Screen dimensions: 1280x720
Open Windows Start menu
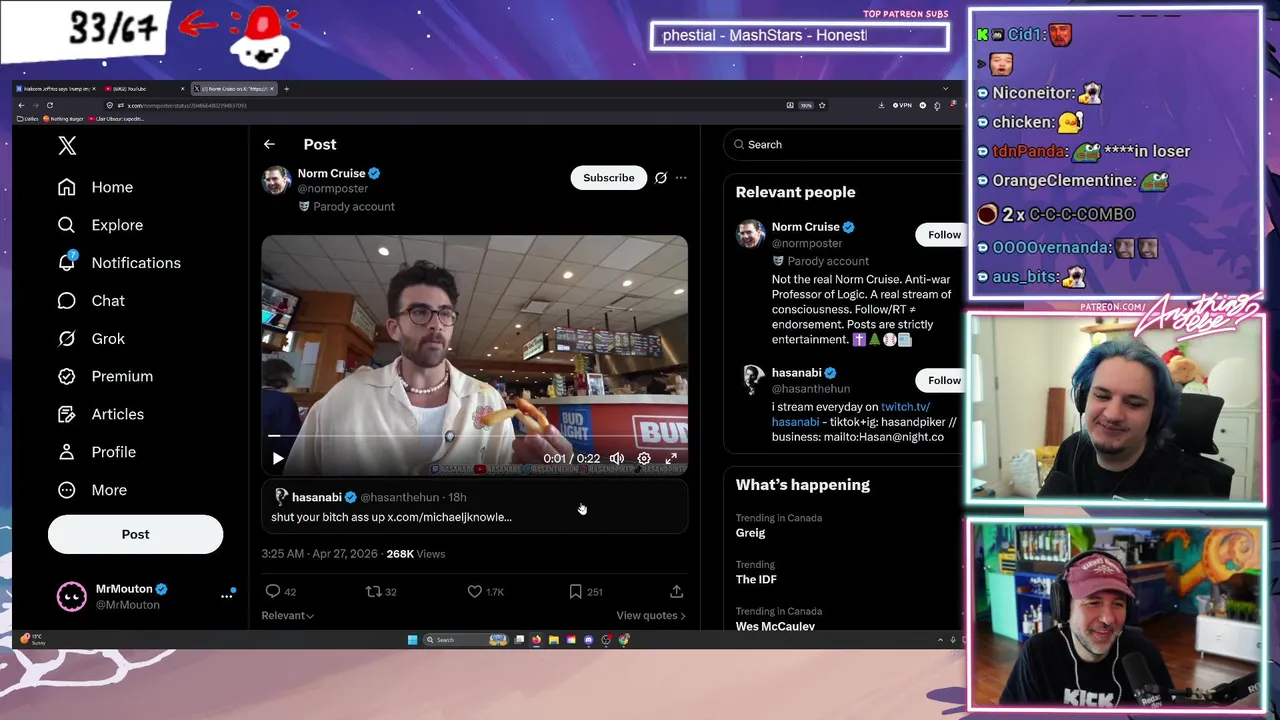click(x=412, y=640)
